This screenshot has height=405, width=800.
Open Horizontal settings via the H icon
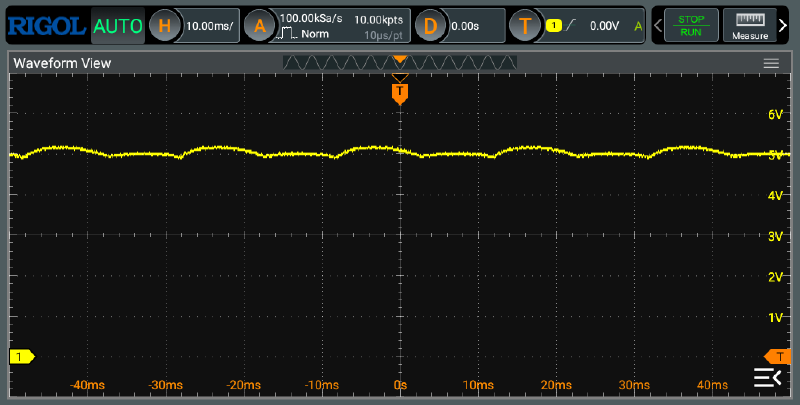tap(164, 26)
